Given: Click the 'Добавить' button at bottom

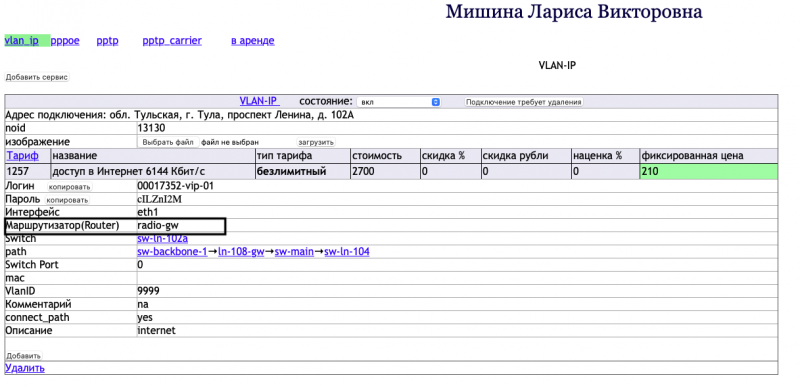Looking at the screenshot, I should (23, 355).
